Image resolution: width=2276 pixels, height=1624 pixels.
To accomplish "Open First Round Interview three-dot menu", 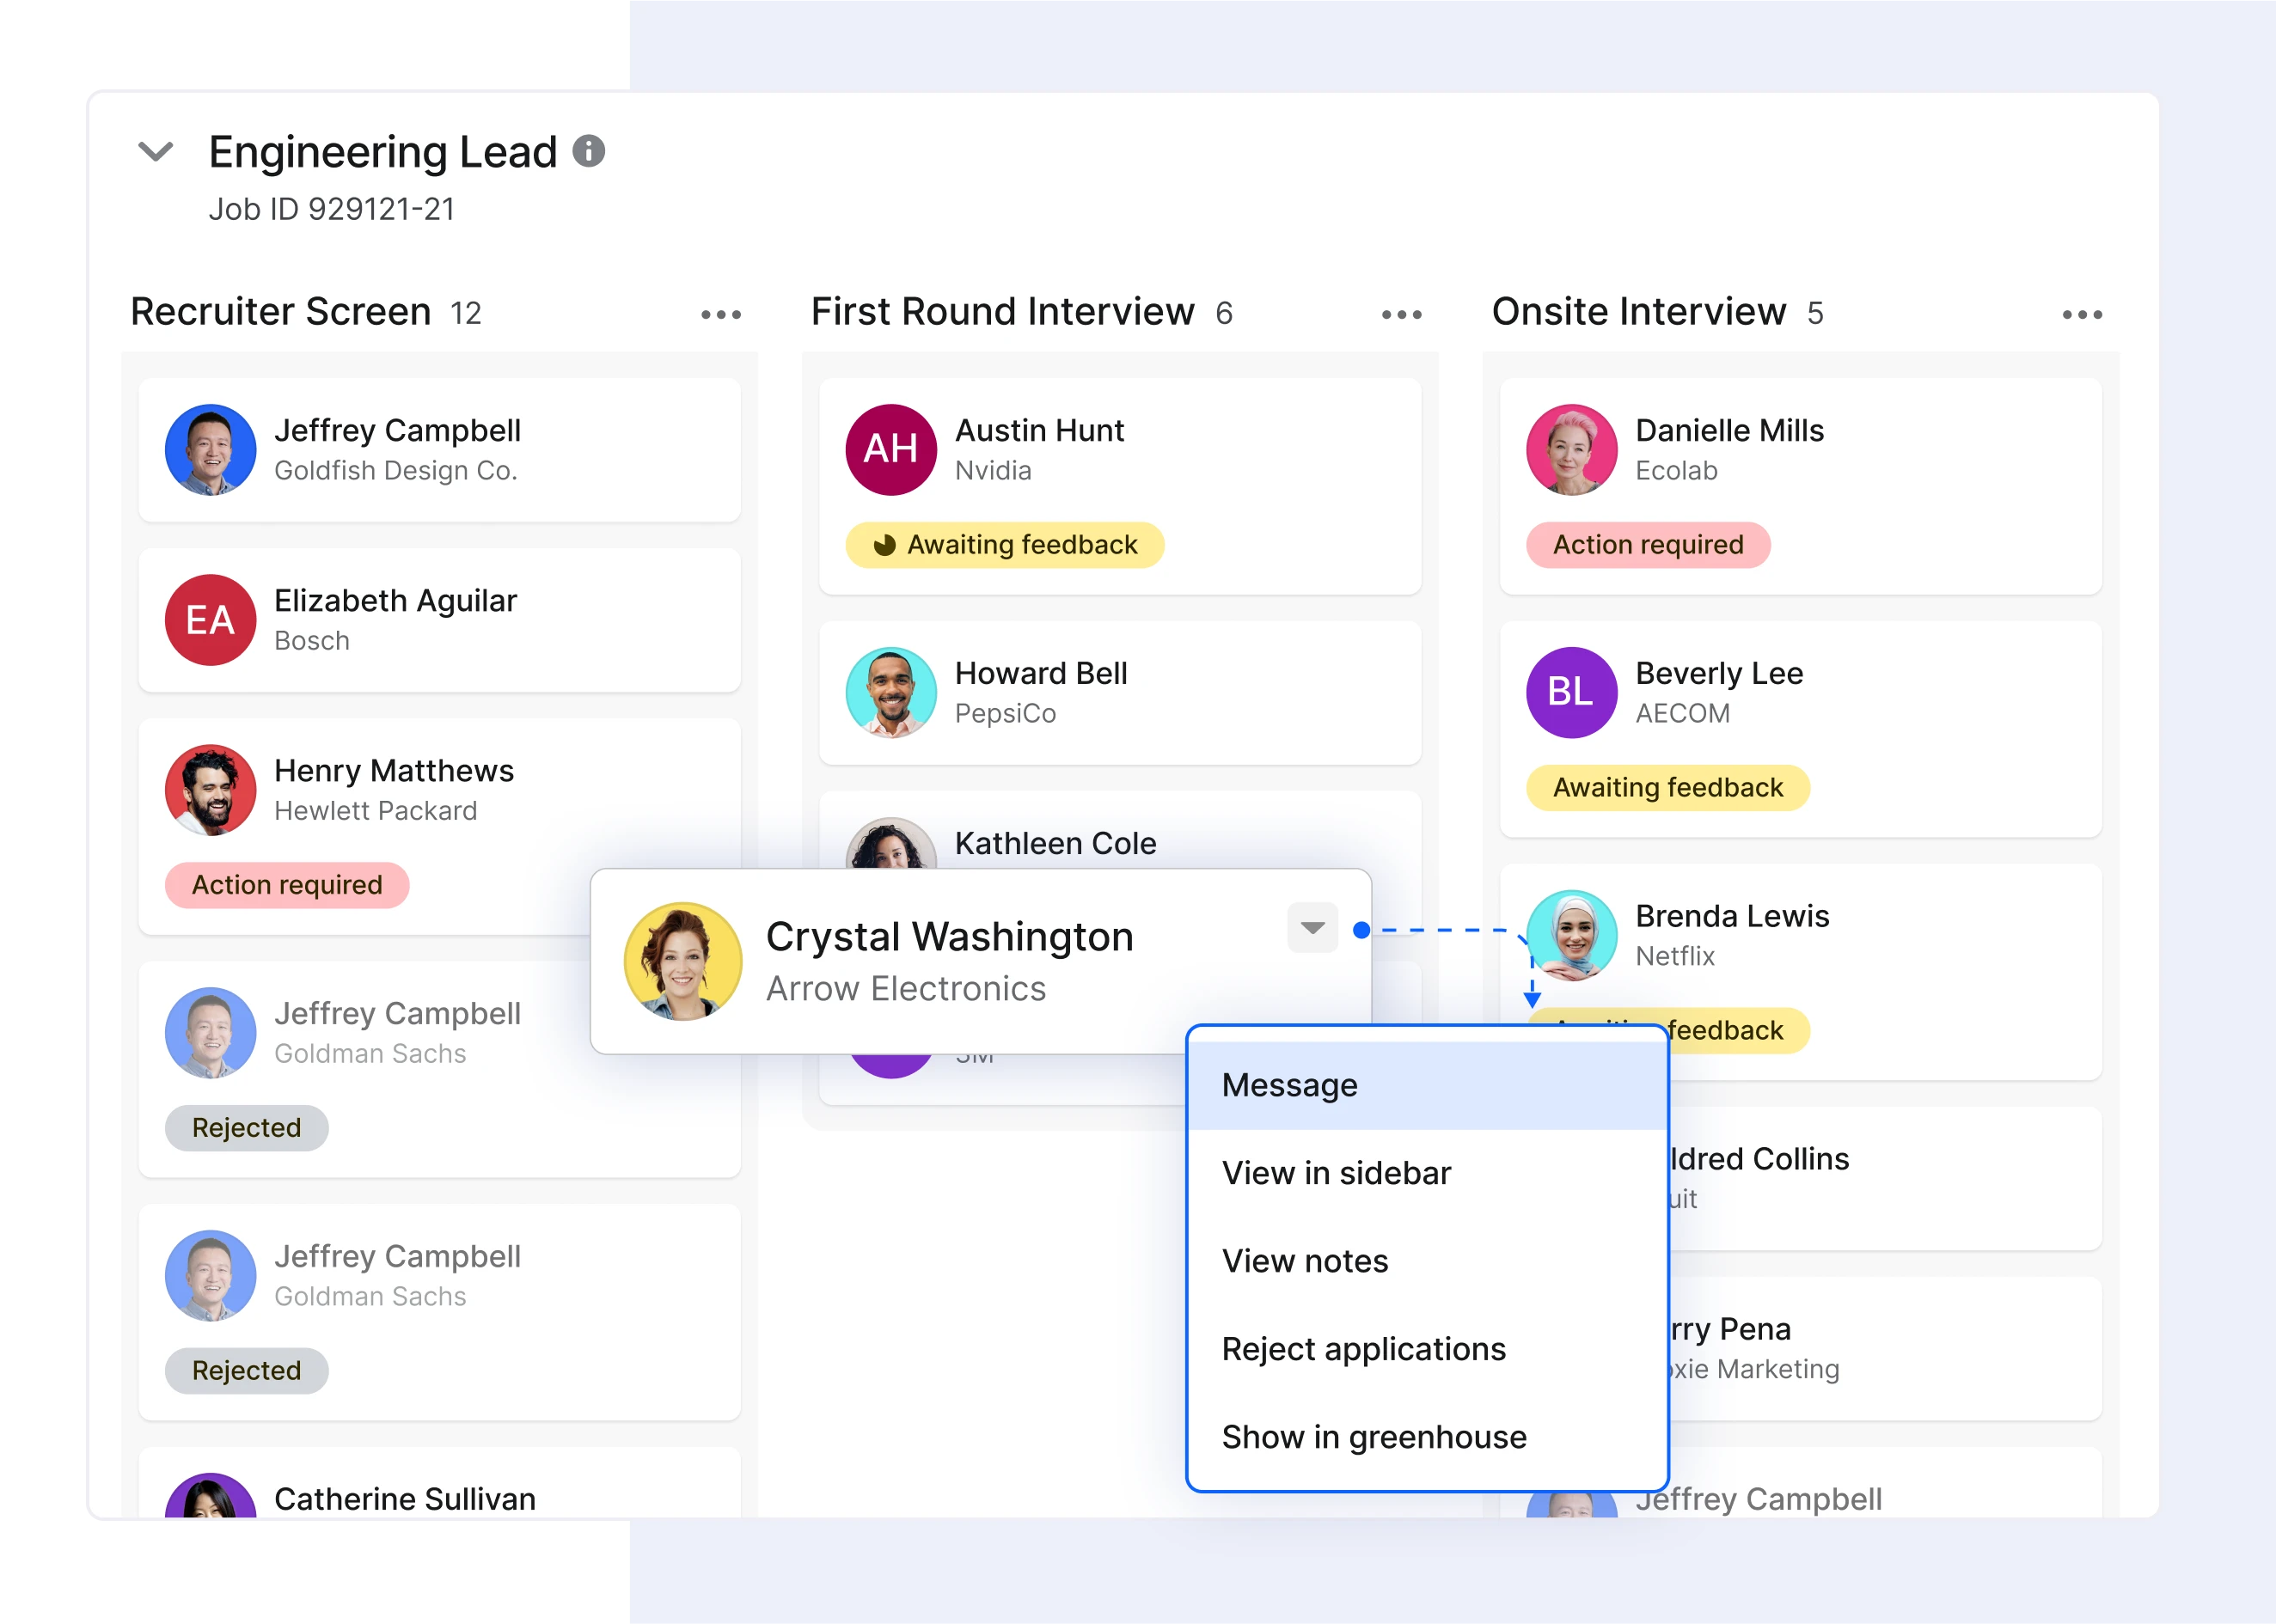I will point(1401,314).
